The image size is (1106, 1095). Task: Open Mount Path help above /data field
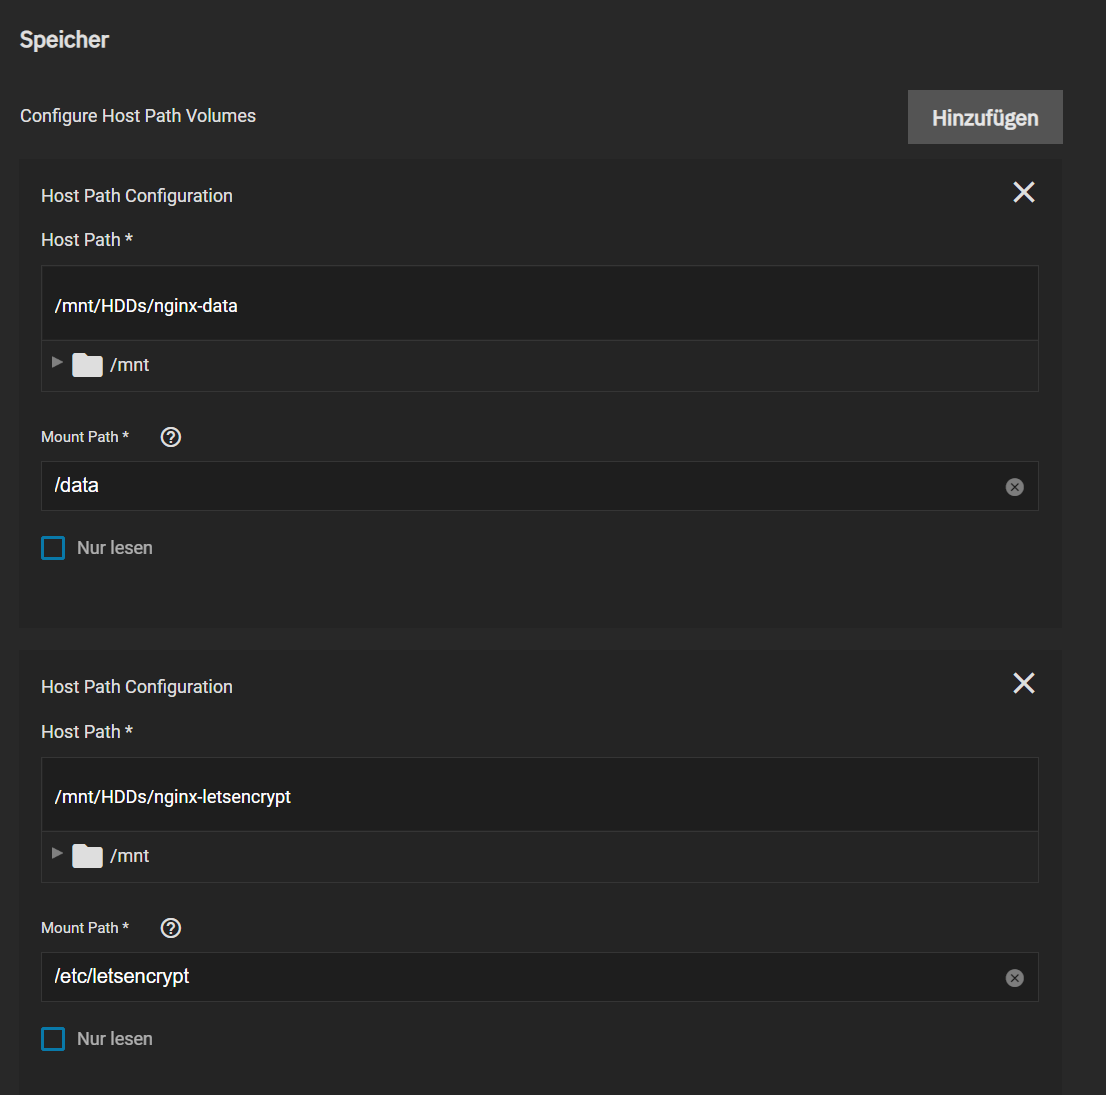pos(171,437)
